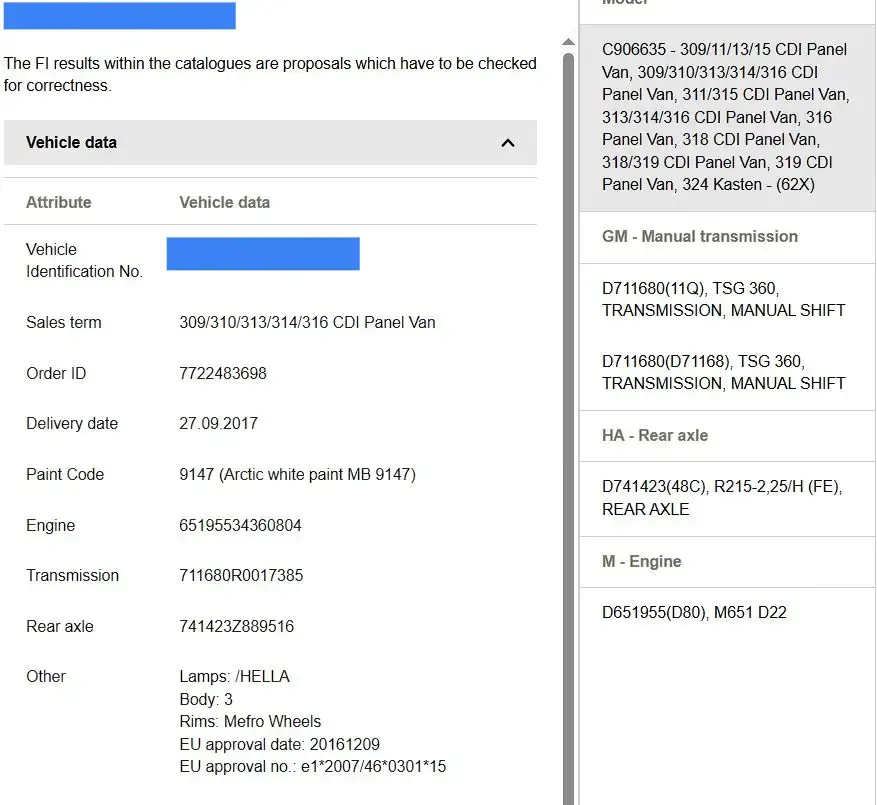
Task: Click the Rear axle attribute label
Action: [x=60, y=626]
